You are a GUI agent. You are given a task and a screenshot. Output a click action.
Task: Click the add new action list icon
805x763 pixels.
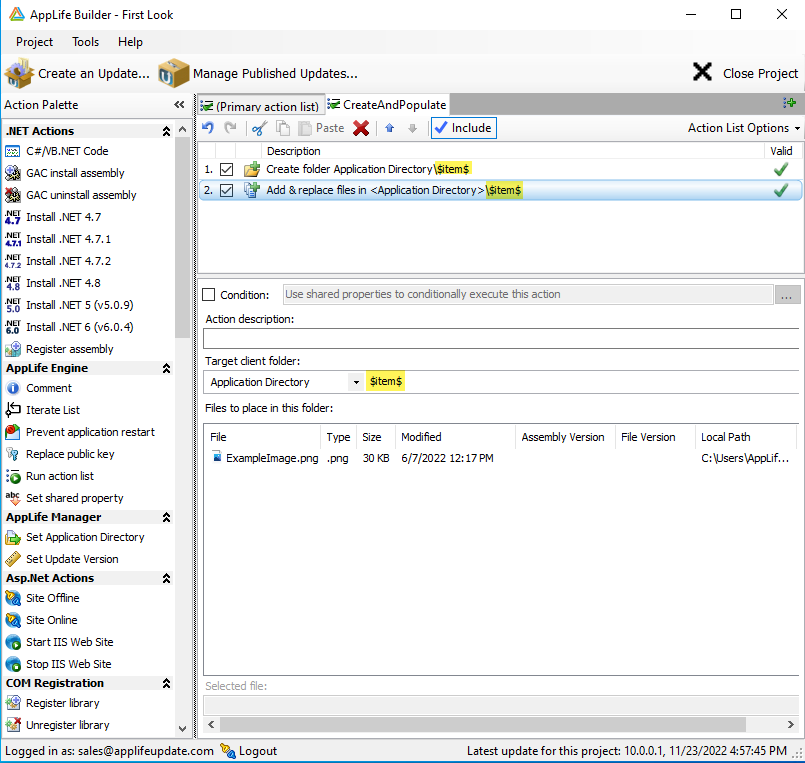[790, 103]
